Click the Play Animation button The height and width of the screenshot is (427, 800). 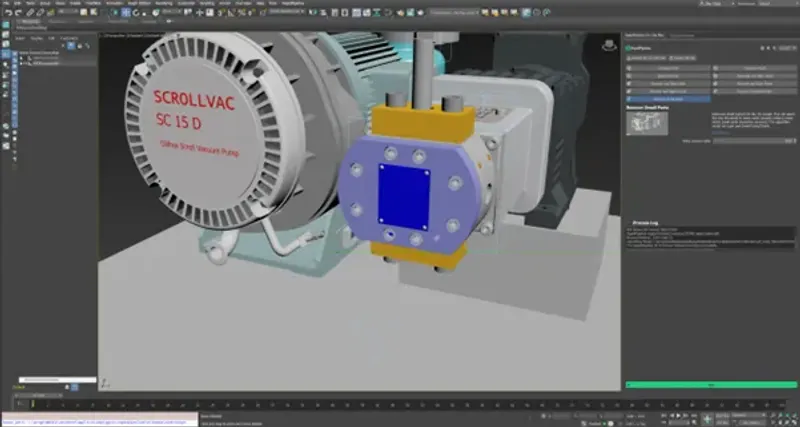pos(678,415)
